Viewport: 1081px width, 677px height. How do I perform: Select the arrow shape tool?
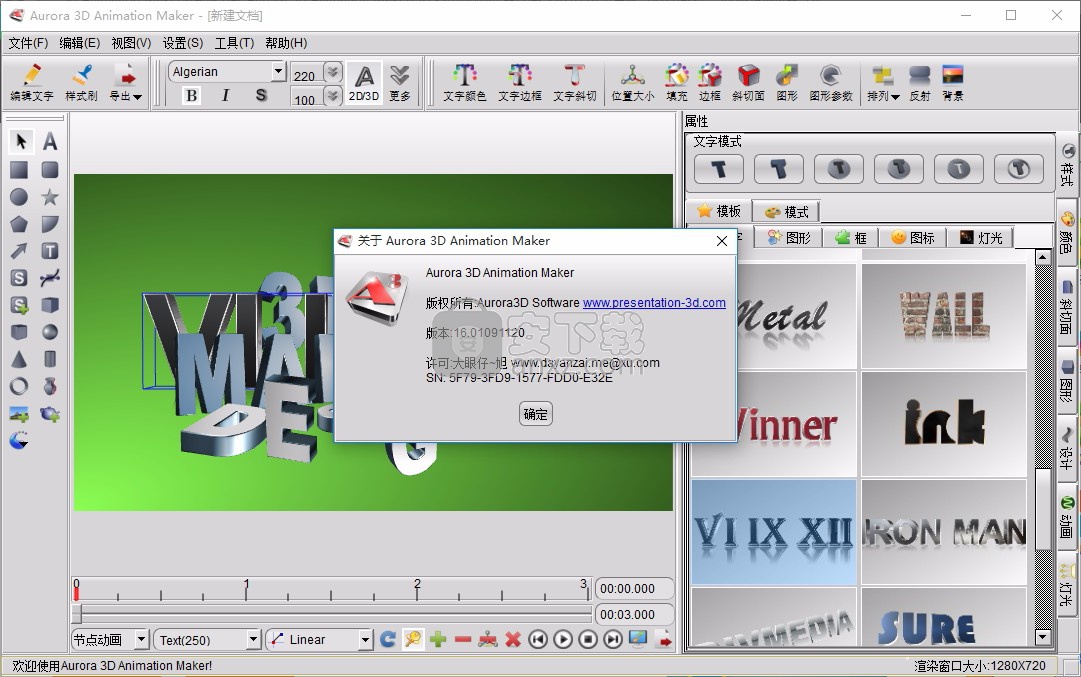[19, 251]
